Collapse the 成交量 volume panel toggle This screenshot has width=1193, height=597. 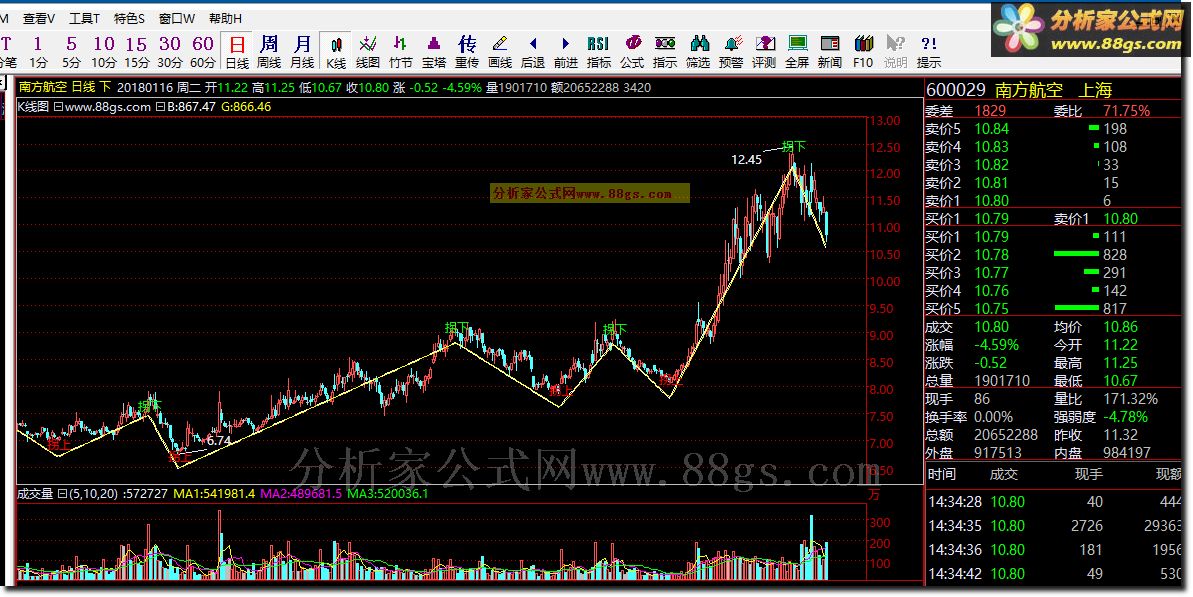(62, 494)
